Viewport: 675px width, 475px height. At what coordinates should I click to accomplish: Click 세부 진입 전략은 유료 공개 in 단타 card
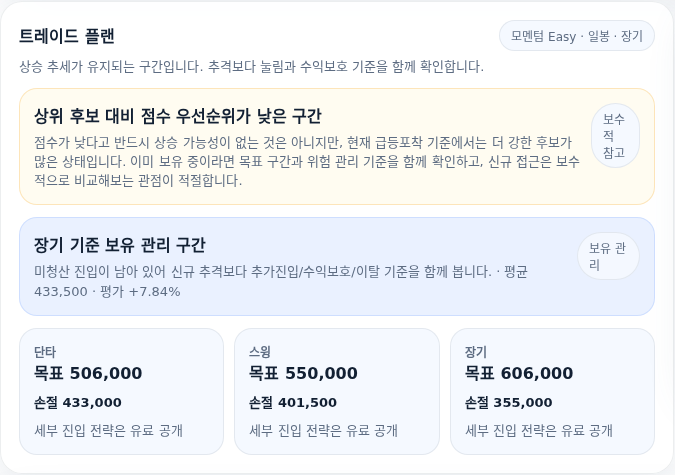coord(108,430)
